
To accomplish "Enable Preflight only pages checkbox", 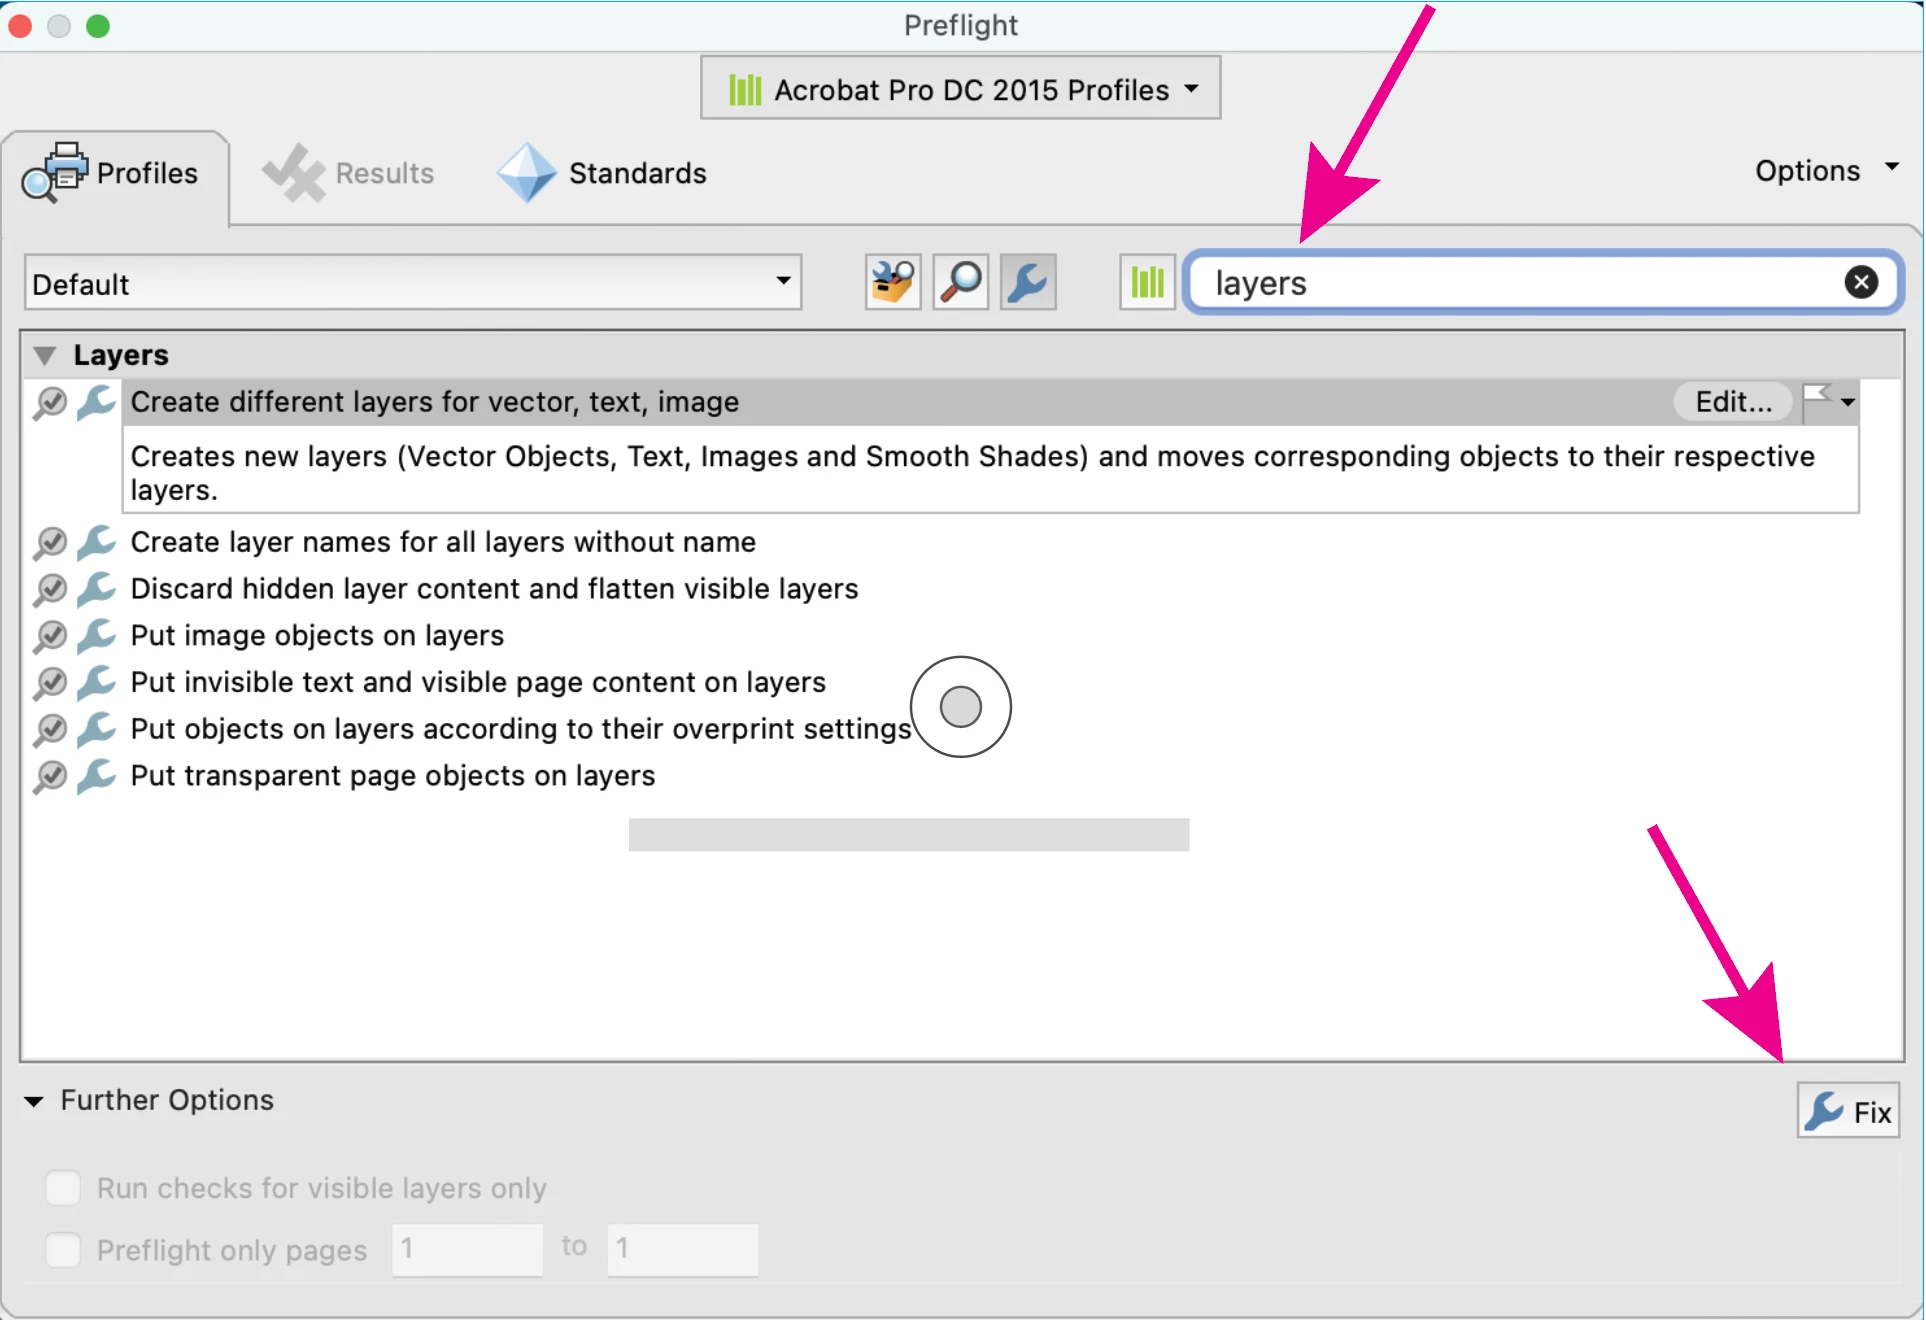I will tap(63, 1250).
